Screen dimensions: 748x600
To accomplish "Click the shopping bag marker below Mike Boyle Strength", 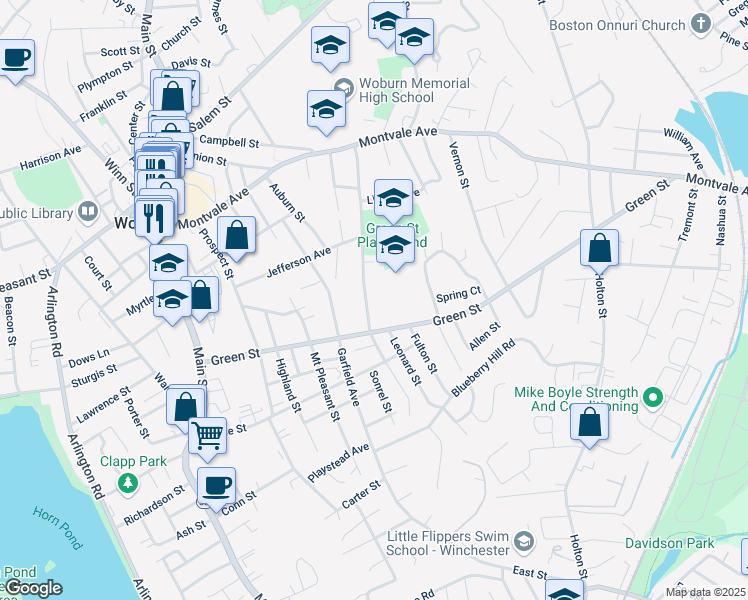I will click(x=590, y=425).
